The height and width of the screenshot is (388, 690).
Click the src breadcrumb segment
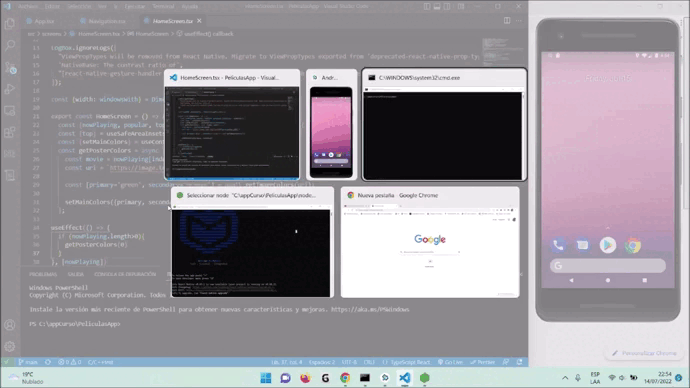(31, 34)
